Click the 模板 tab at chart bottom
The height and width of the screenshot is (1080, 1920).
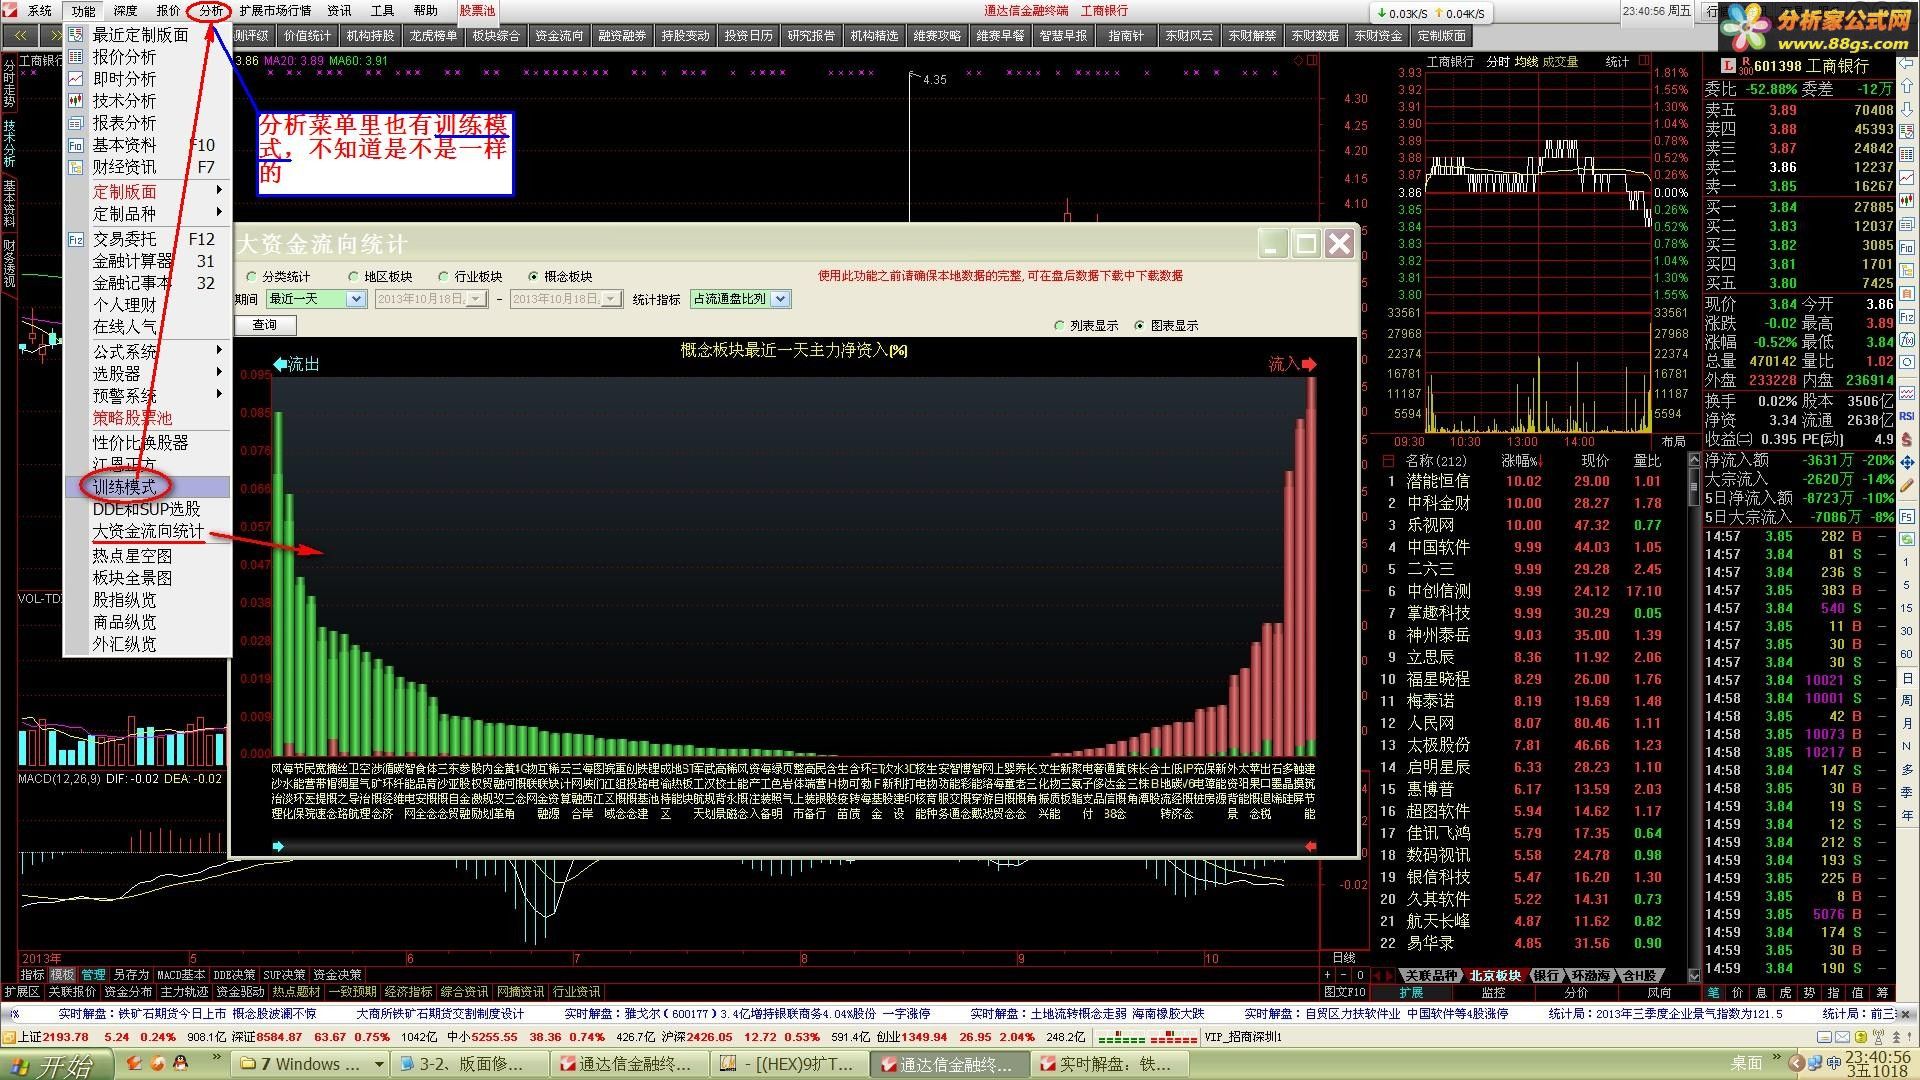click(62, 975)
